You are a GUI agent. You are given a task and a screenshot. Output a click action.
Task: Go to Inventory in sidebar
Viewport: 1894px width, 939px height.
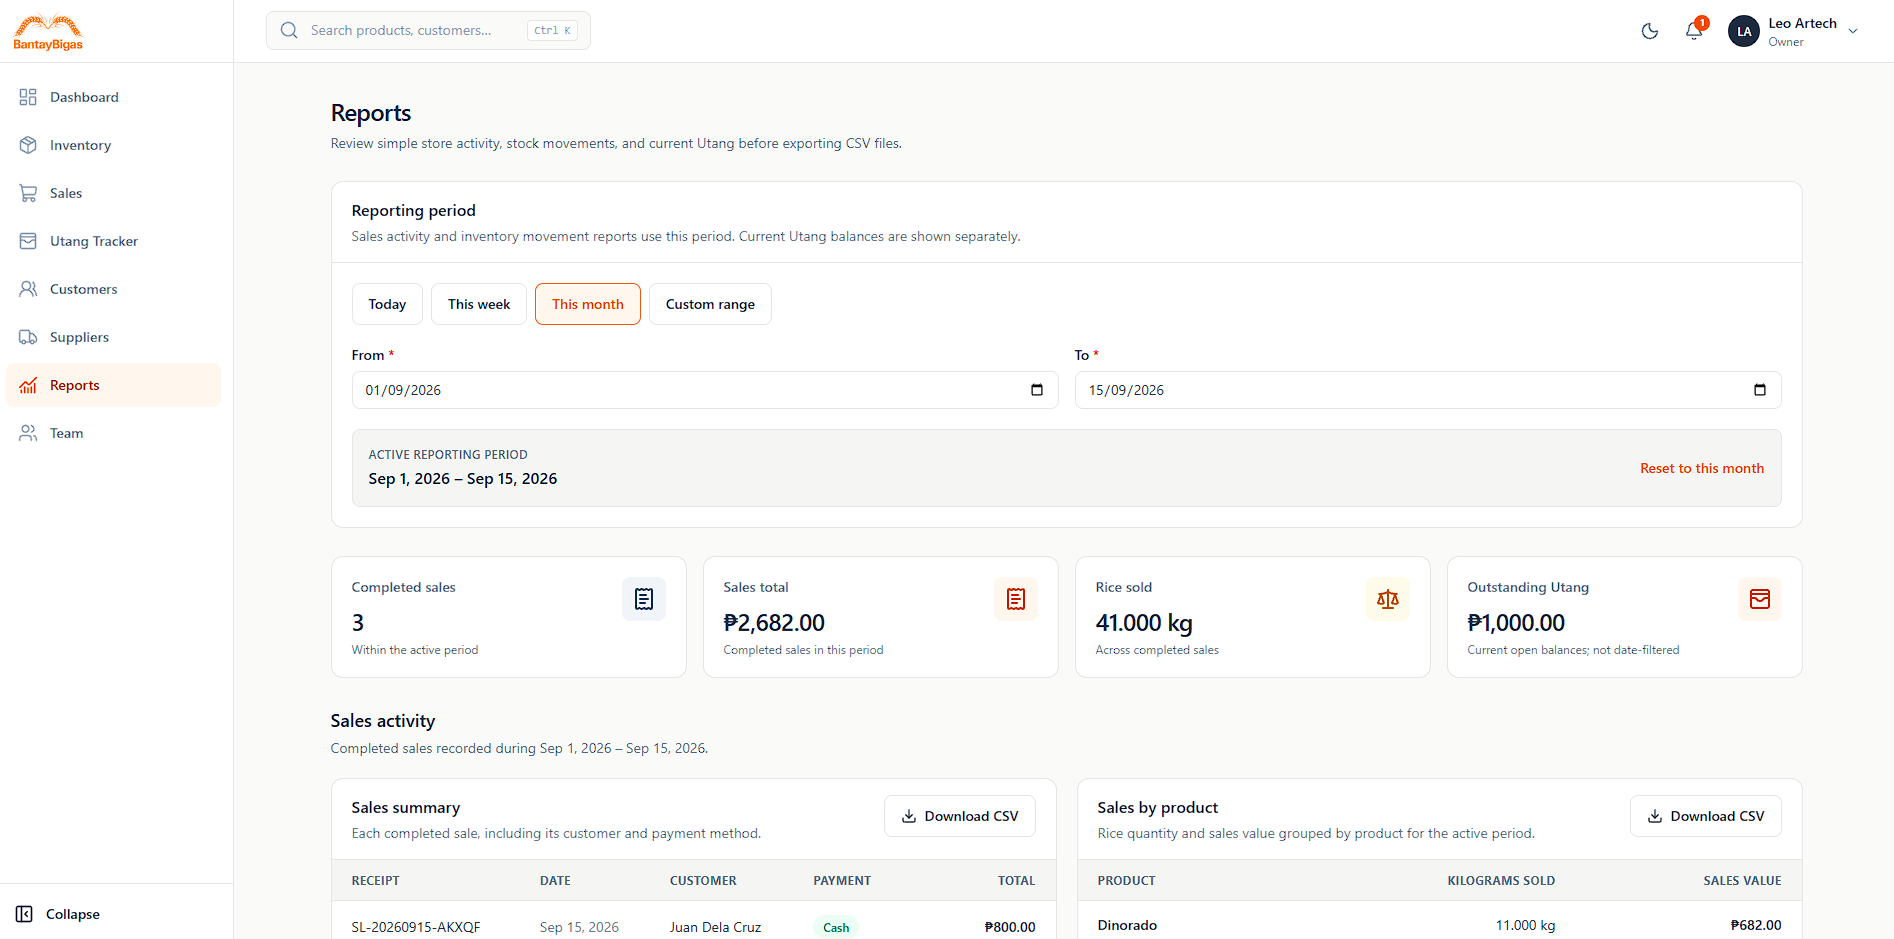113,145
